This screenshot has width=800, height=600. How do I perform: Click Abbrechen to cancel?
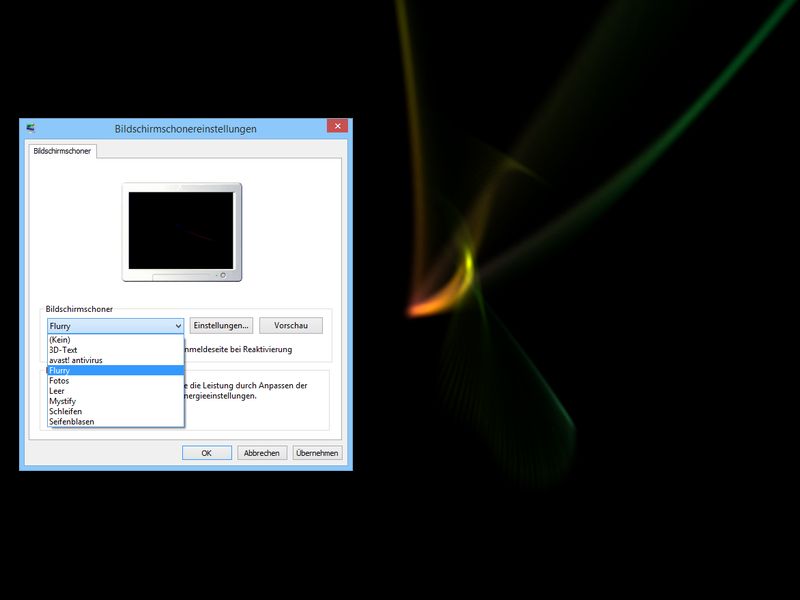click(262, 453)
